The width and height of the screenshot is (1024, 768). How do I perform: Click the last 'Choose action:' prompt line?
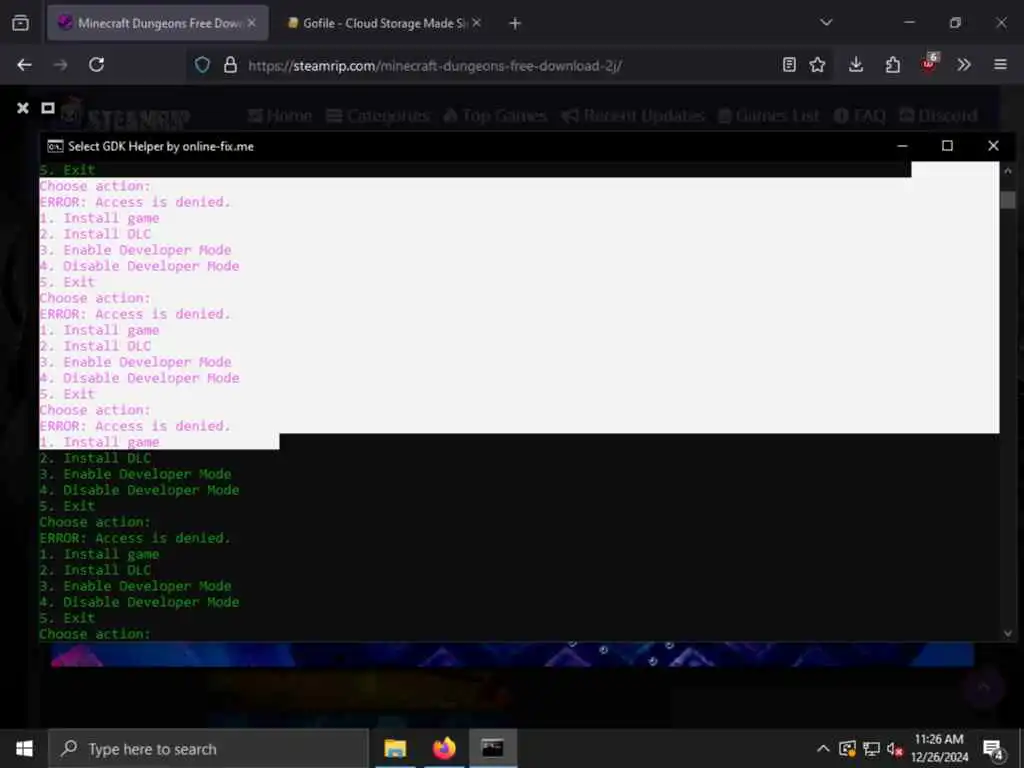[x=95, y=634]
